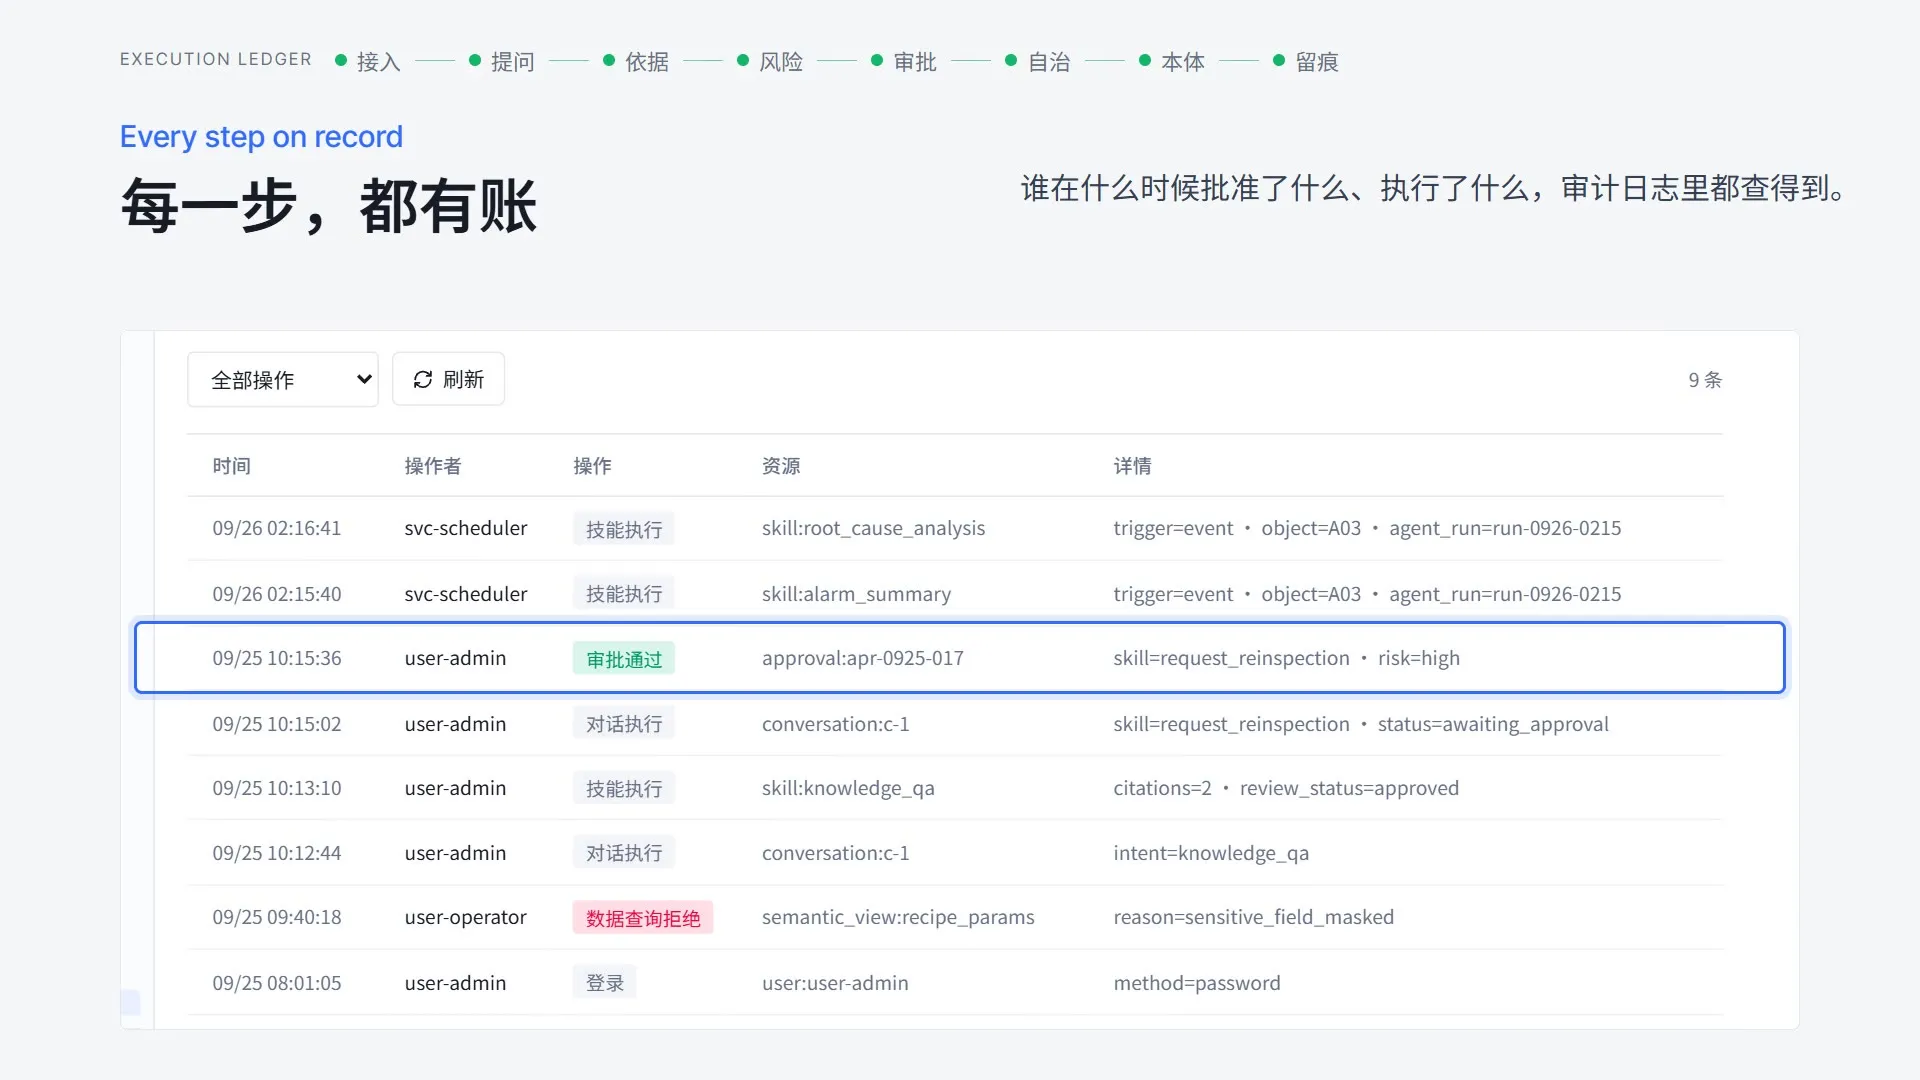Click svc-scheduler in the alarm_summary row

465,594
